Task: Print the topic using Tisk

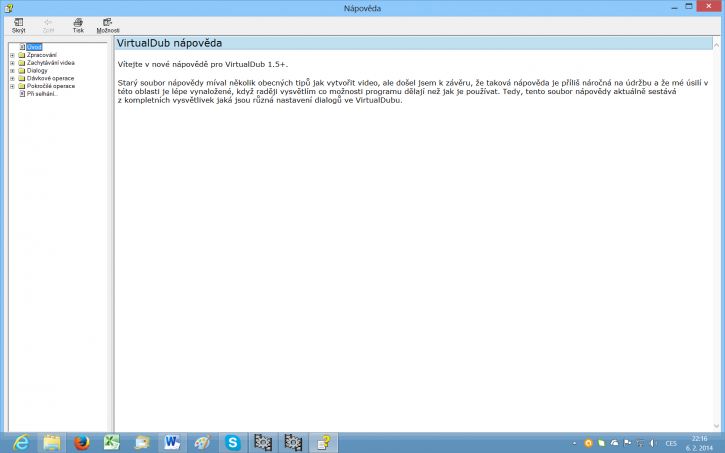Action: click(78, 25)
